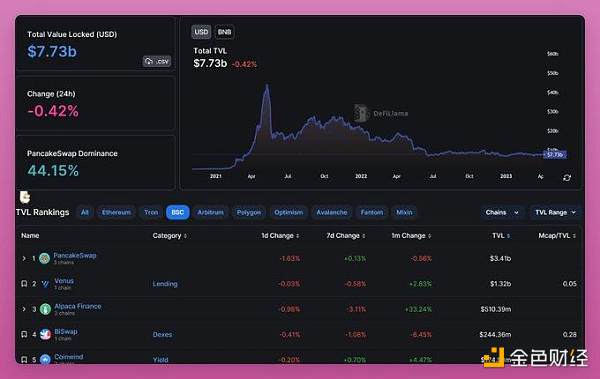Toggle bookmark for row 5 protocol
600x379 pixels.
[24, 359]
